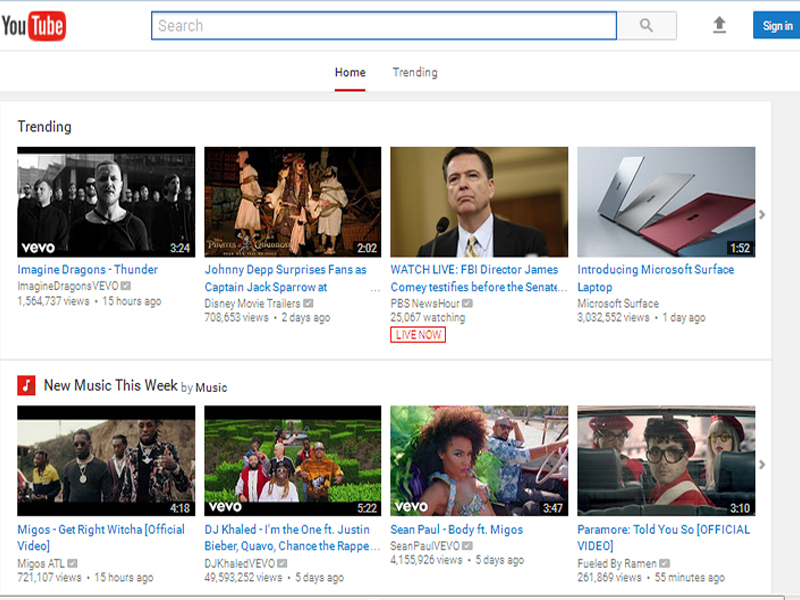800x600 pixels.
Task: Open New Music This Week playlist heading
Action: [x=111, y=385]
